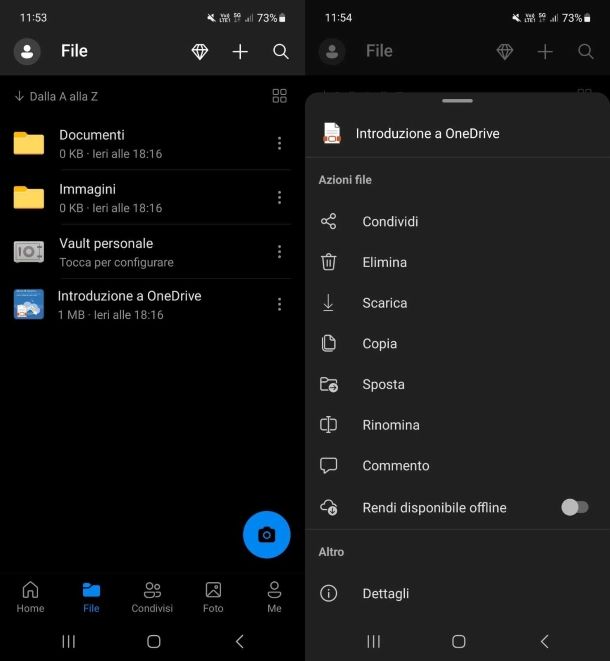Tap the premium diamond icon in left screen
The width and height of the screenshot is (610, 661).
pos(200,51)
